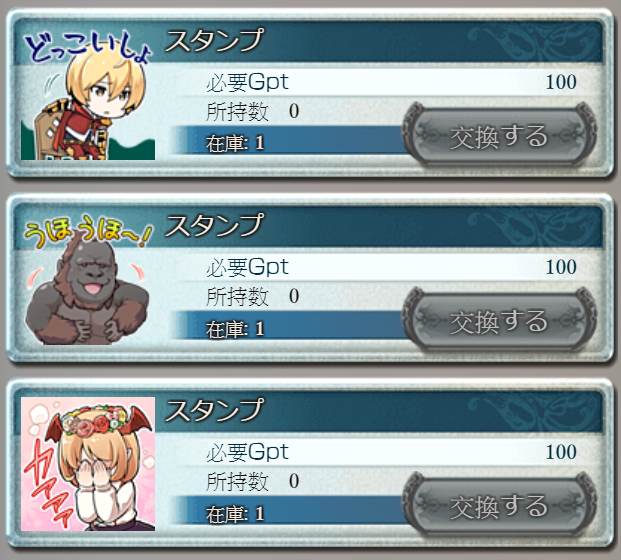Exchange the blonde boy stamp with 交換する
The height and width of the screenshot is (560, 621).
coord(499,136)
